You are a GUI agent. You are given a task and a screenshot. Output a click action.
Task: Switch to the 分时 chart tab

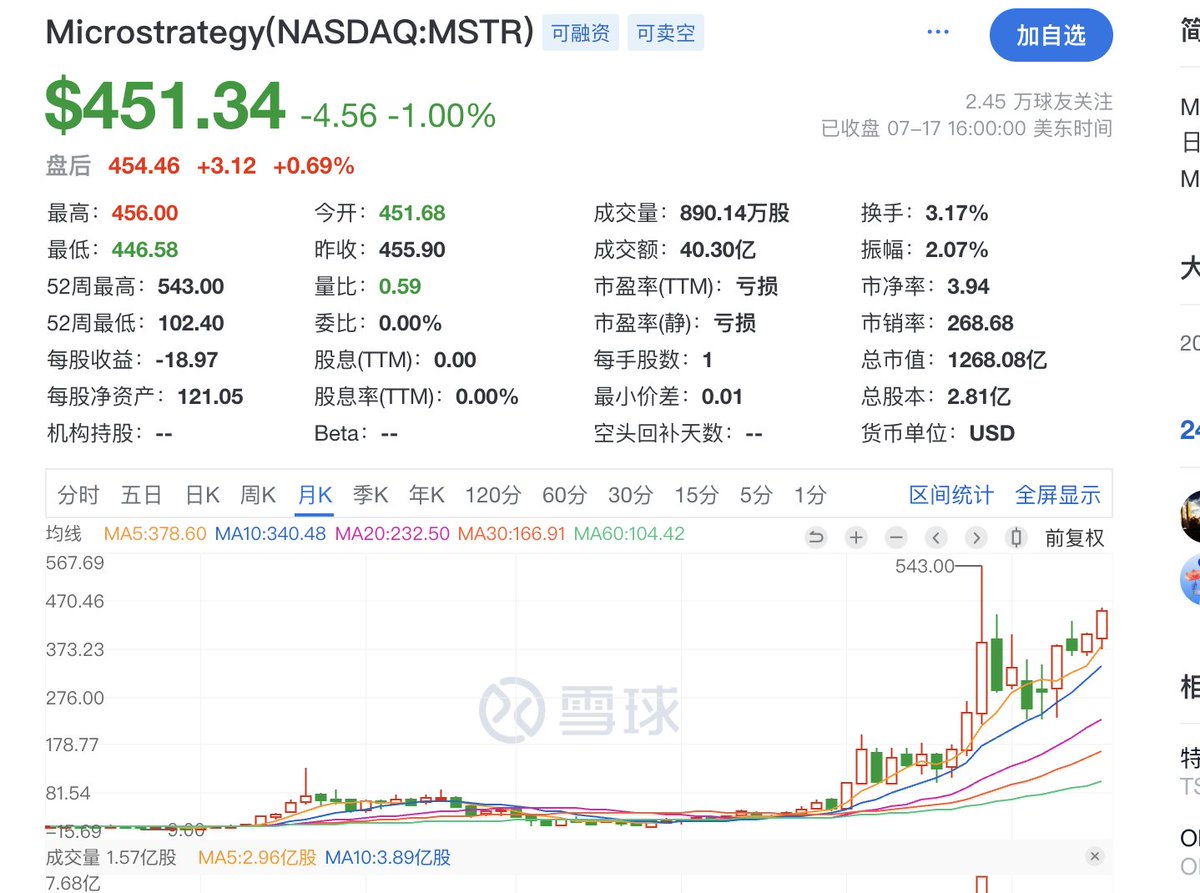[79, 494]
